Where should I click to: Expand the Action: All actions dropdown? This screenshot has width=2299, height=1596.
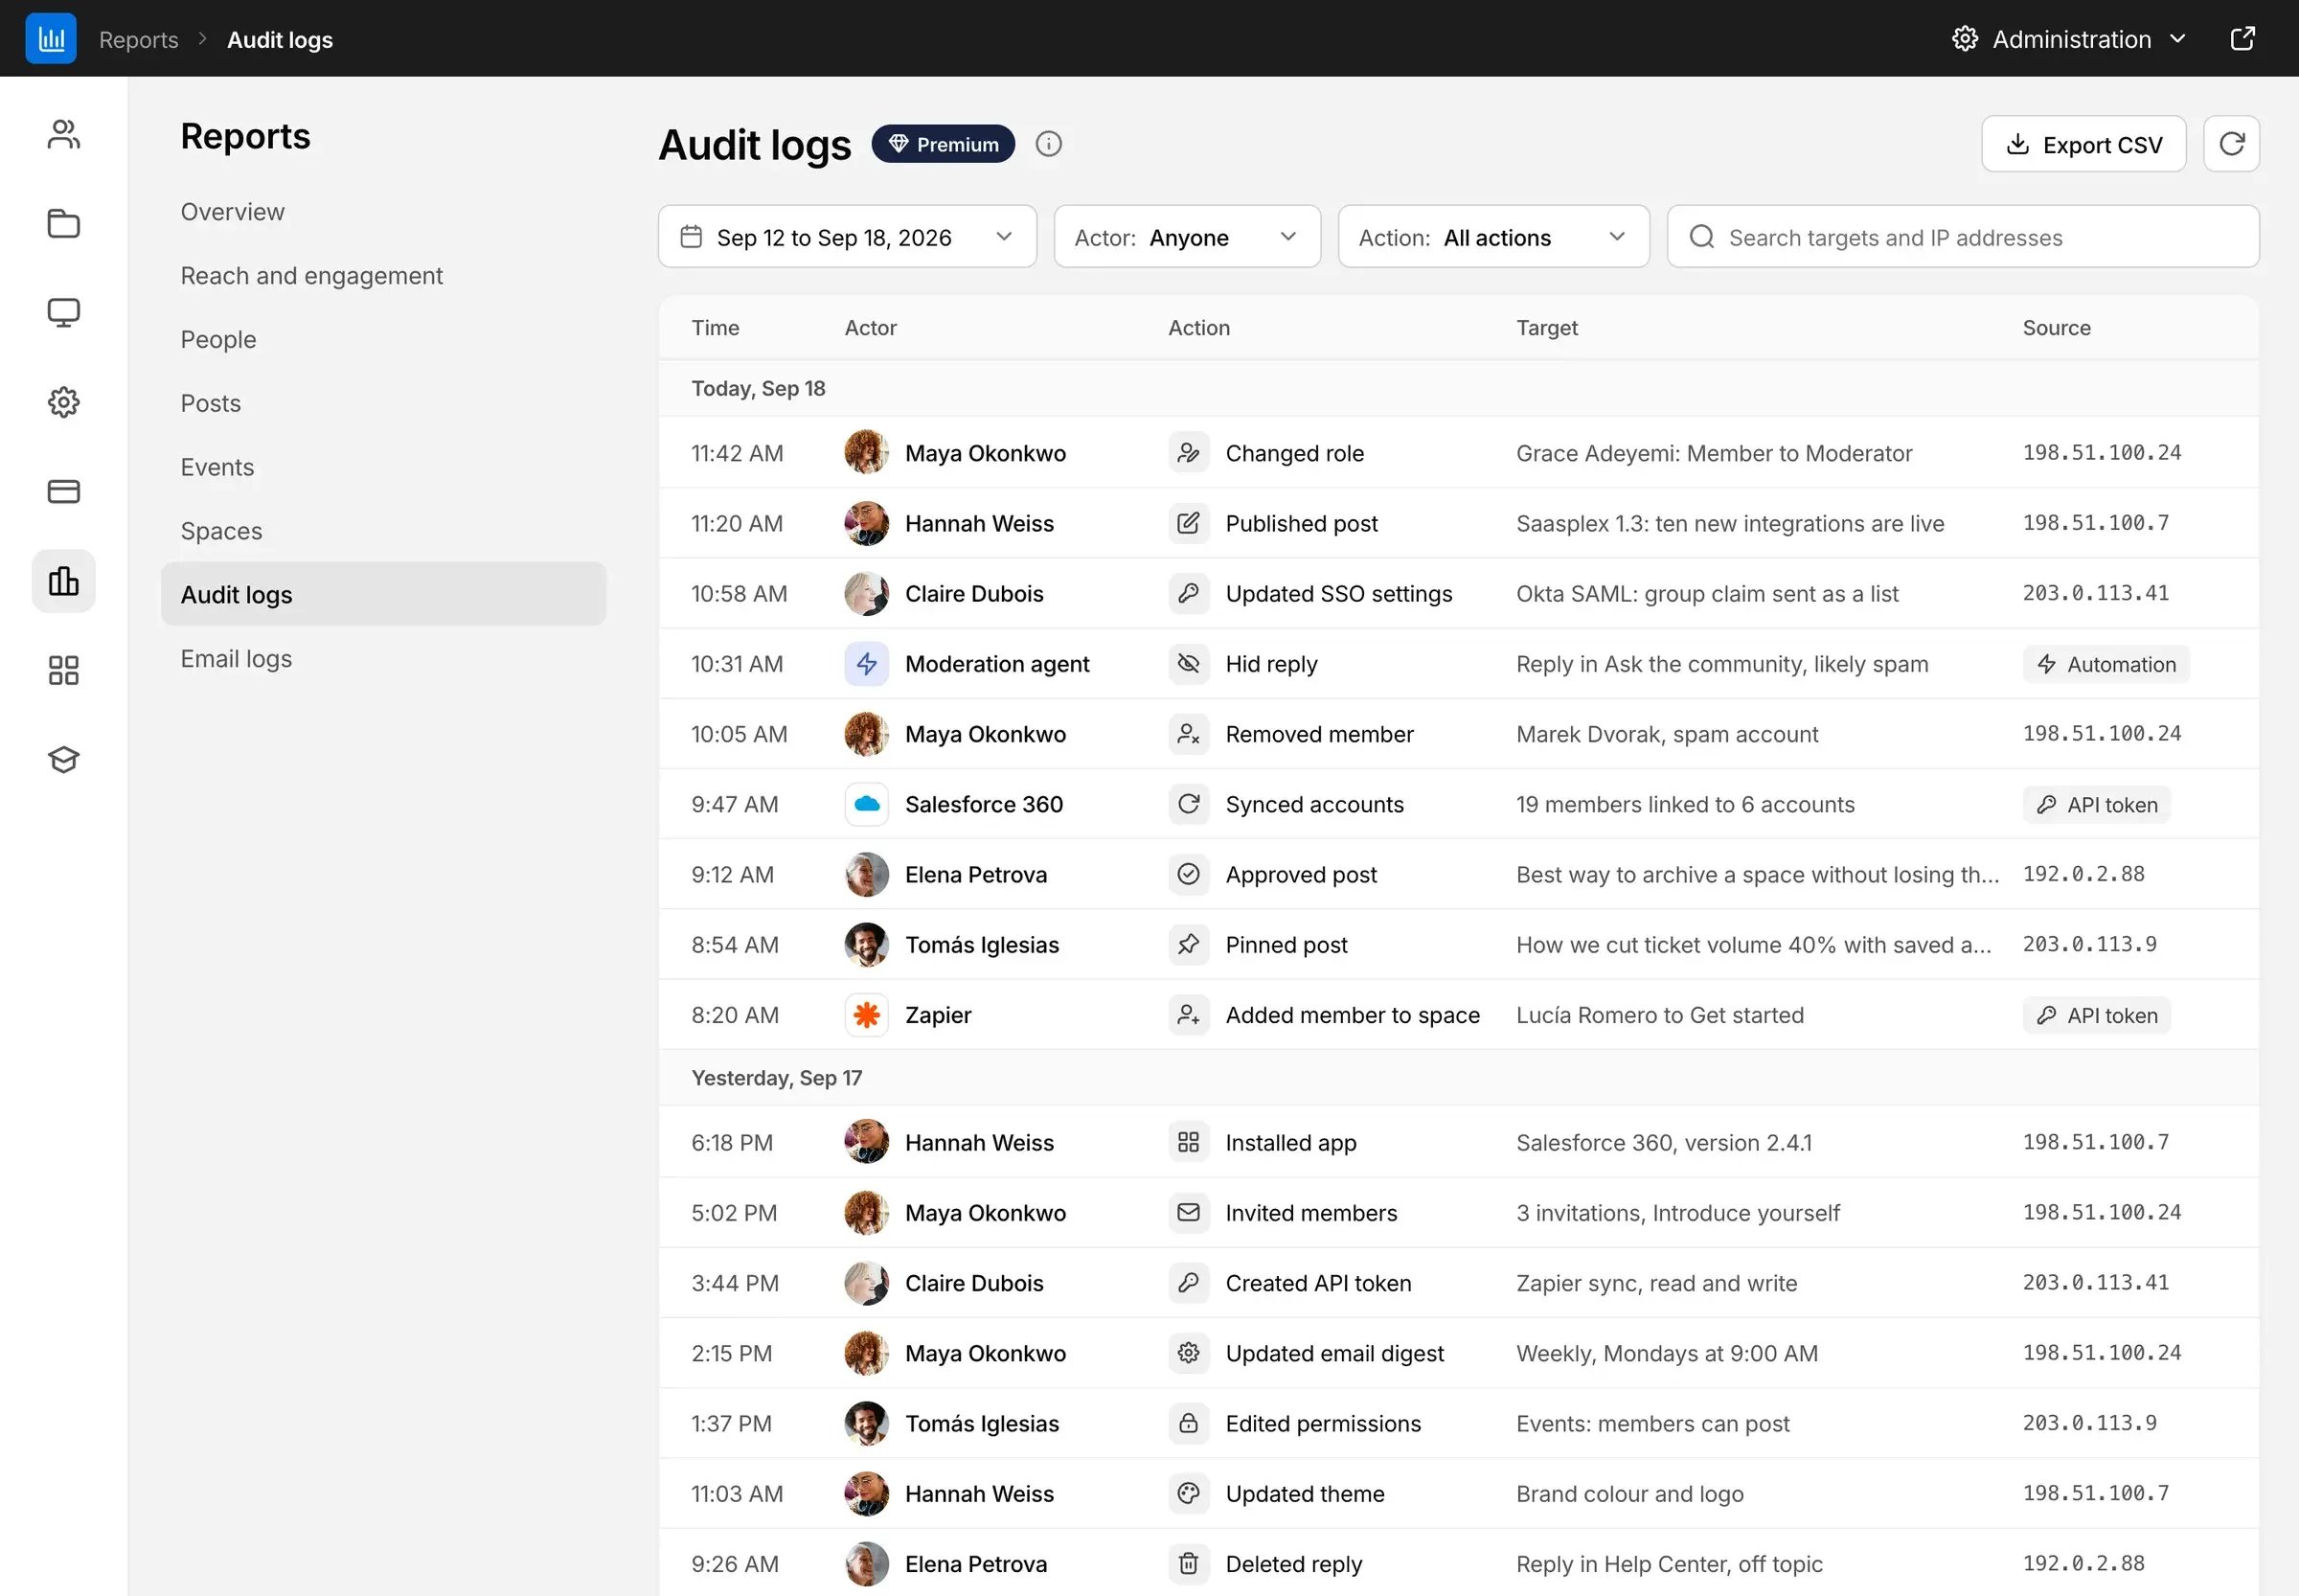click(x=1493, y=237)
